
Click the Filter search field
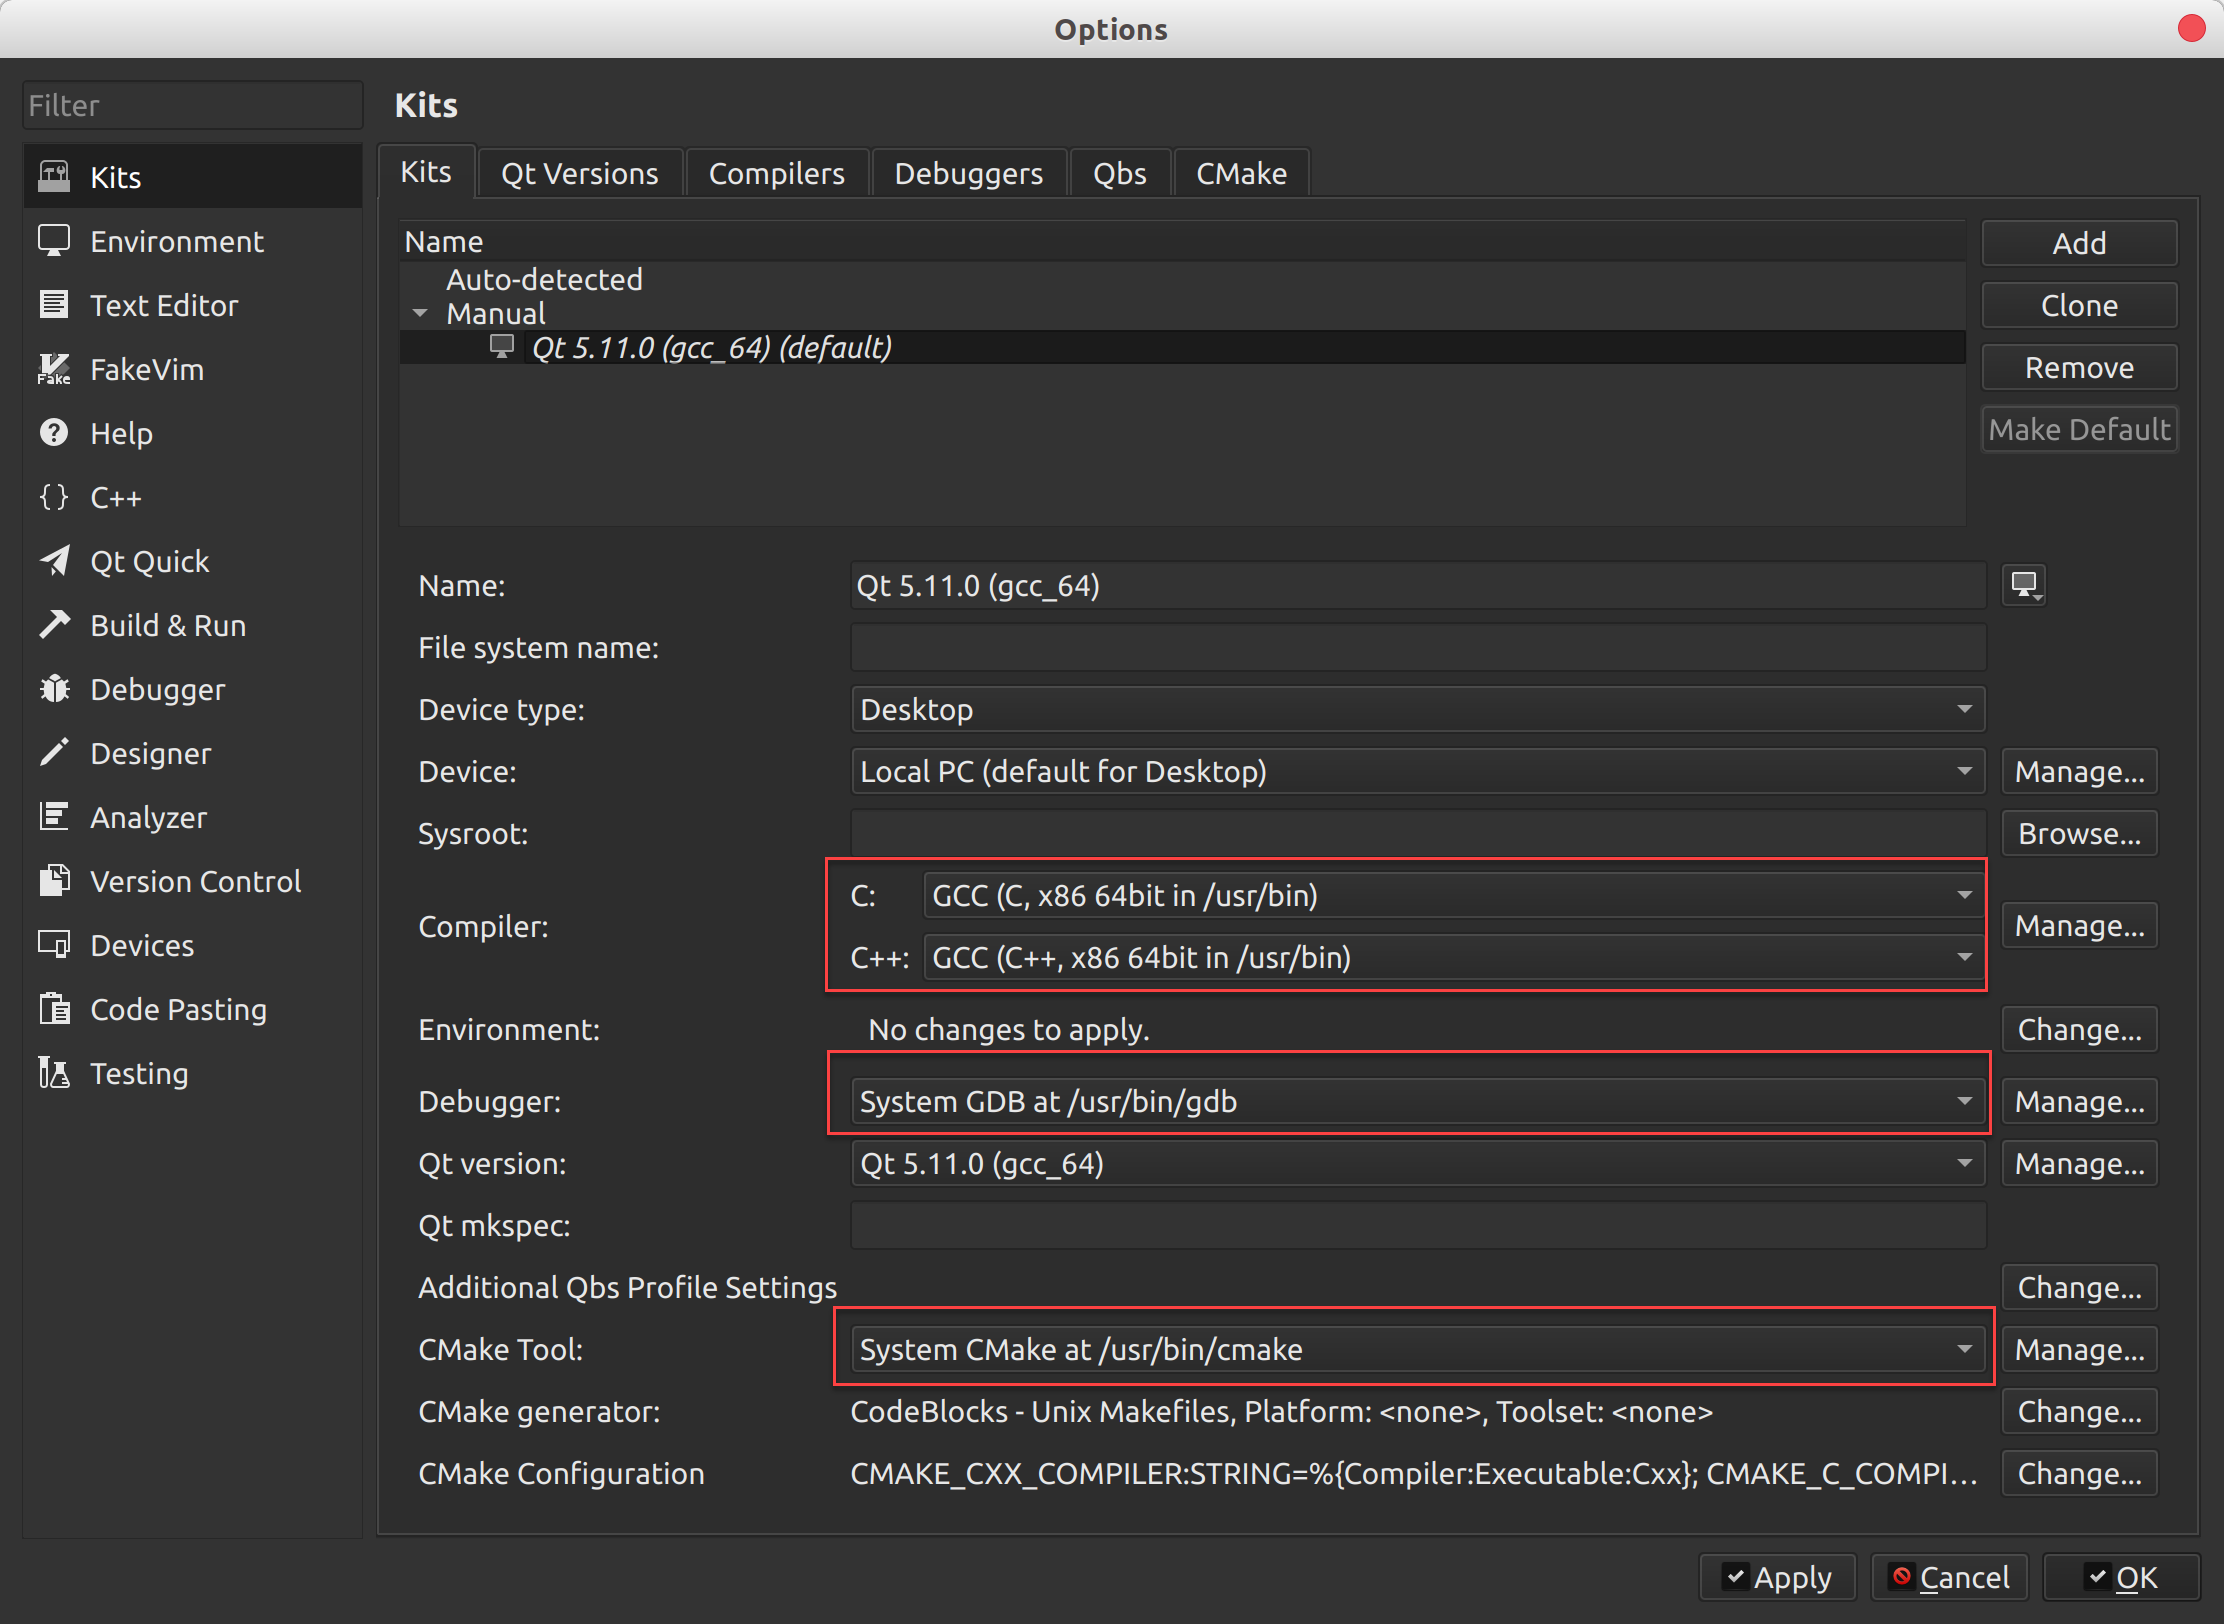pos(193,105)
